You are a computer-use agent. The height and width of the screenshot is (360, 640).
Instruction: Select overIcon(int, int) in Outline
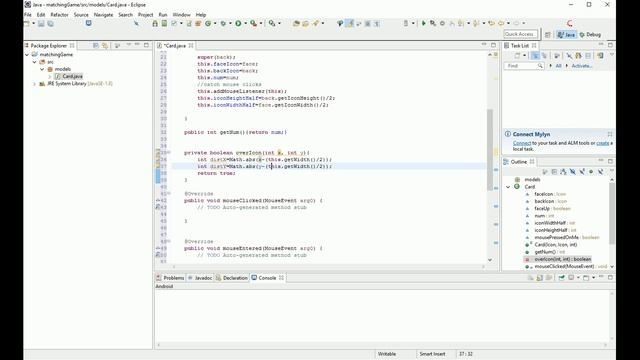pyautogui.click(x=562, y=259)
